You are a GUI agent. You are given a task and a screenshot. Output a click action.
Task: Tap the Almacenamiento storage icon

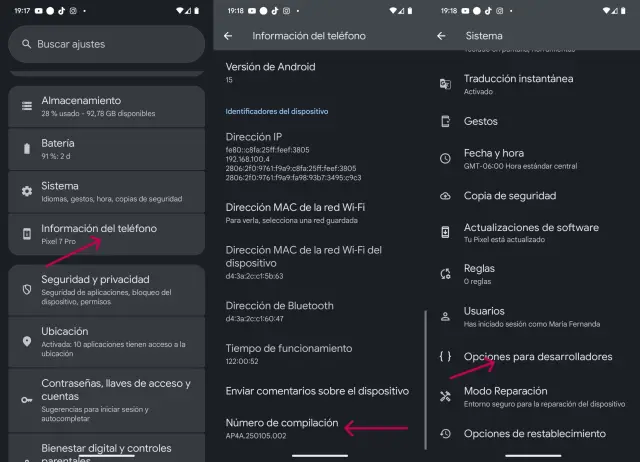pos(27,106)
